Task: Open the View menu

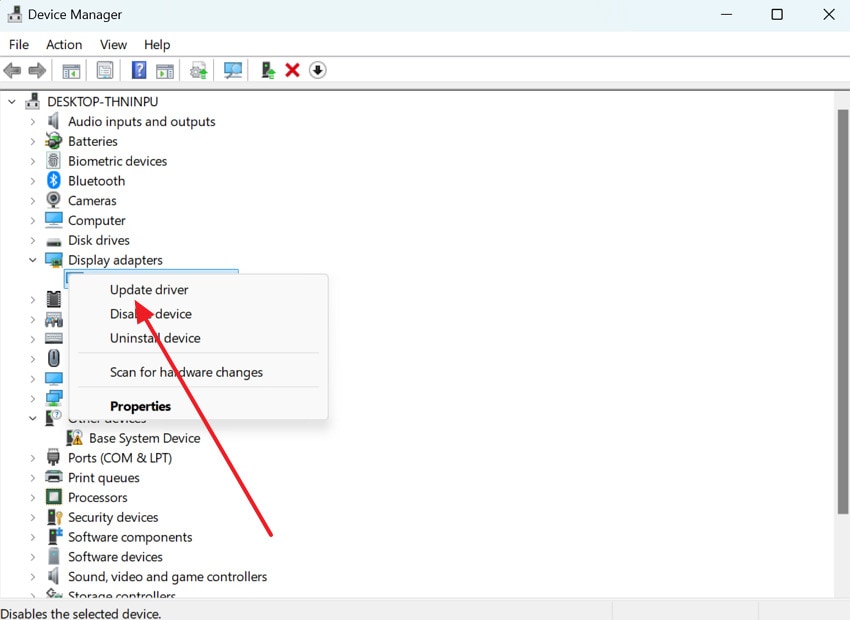Action: coord(113,44)
